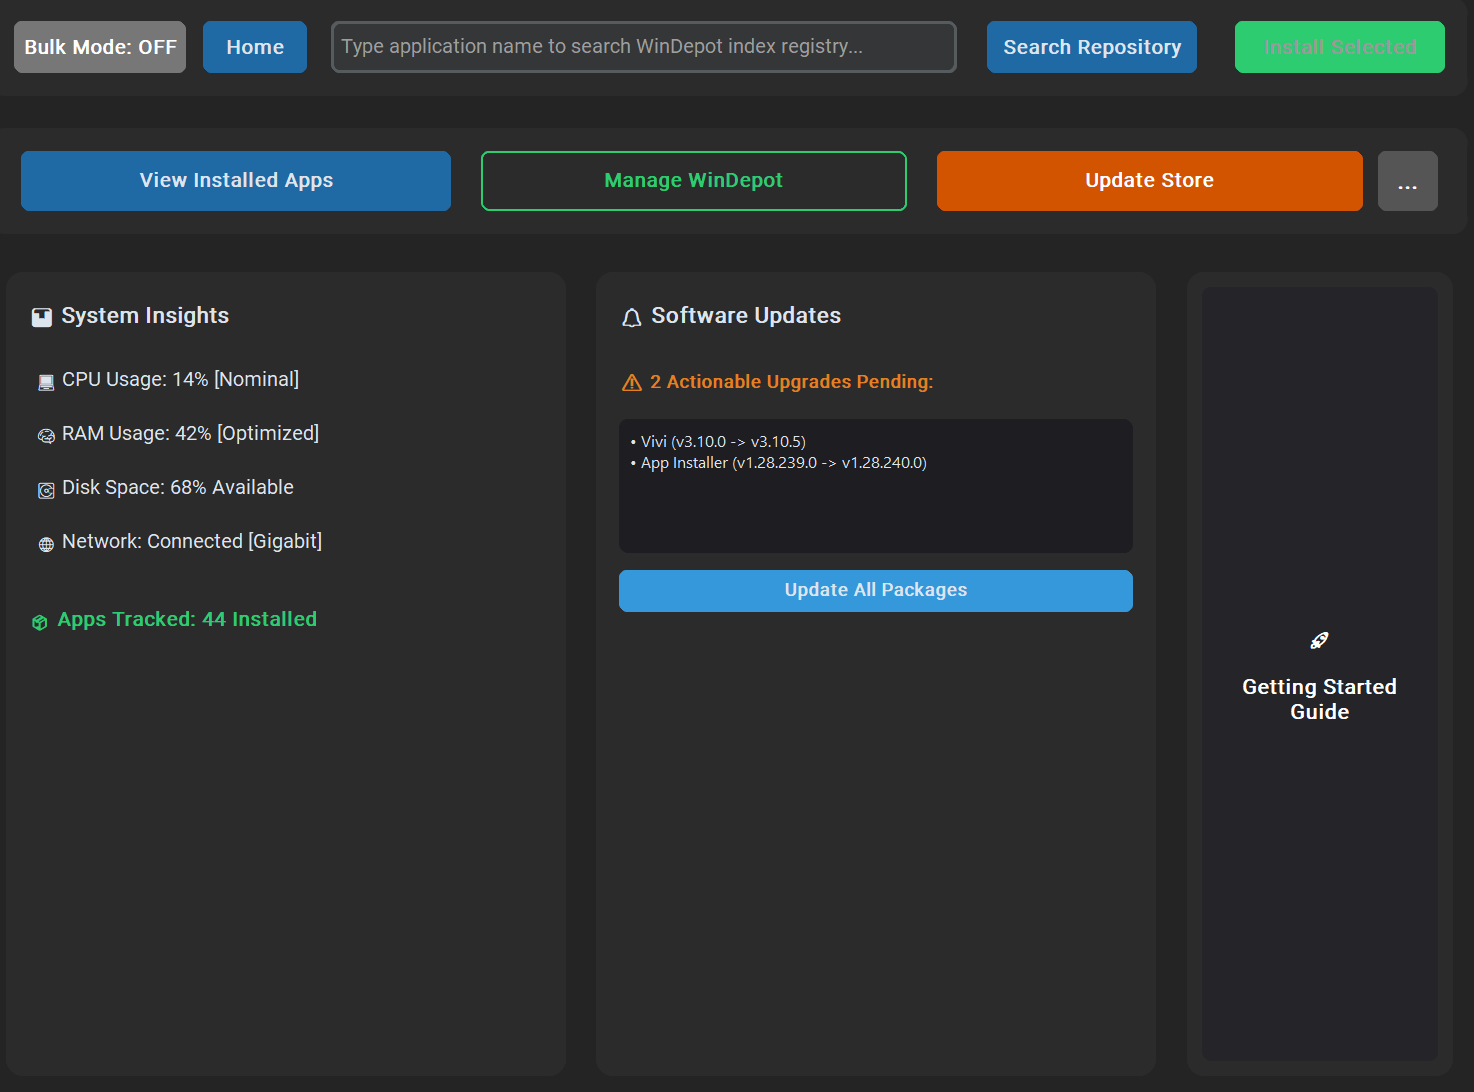
Task: Click the System Insights heading
Action: (145, 315)
